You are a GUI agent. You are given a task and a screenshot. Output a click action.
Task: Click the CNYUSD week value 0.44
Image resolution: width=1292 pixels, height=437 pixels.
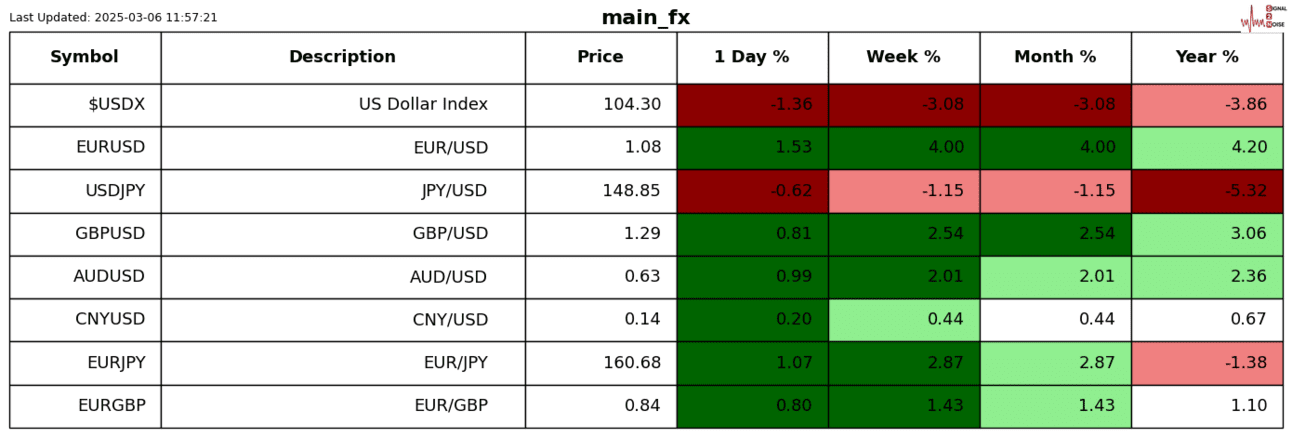pyautogui.click(x=903, y=319)
